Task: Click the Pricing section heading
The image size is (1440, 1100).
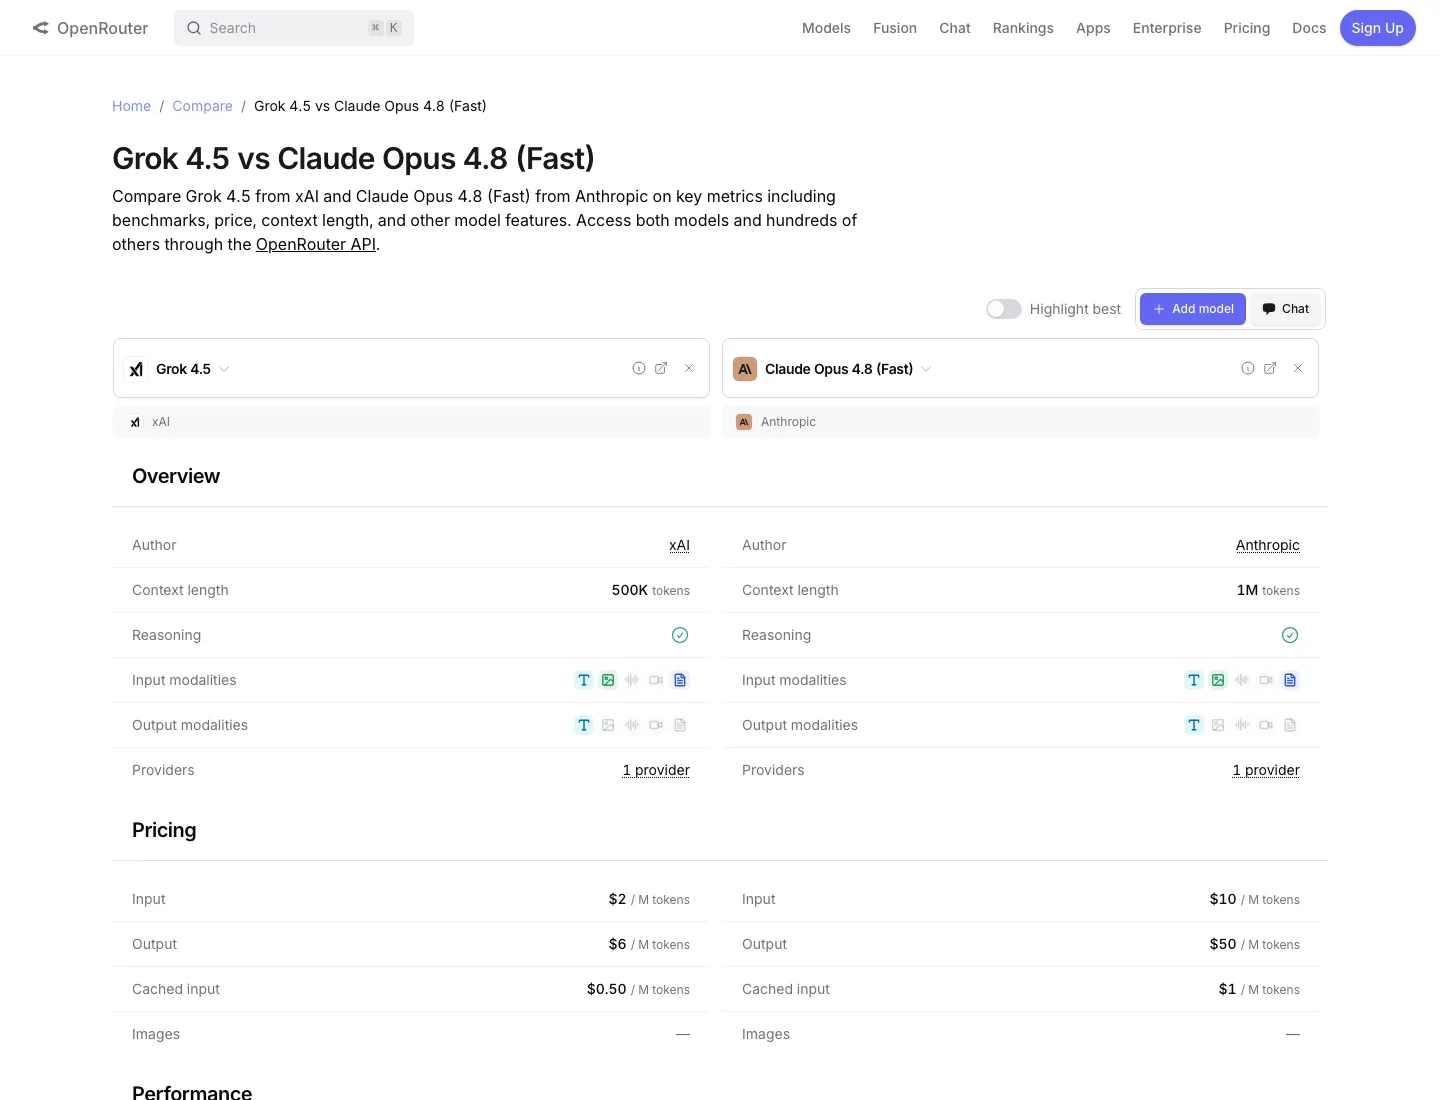Action: point(164,830)
